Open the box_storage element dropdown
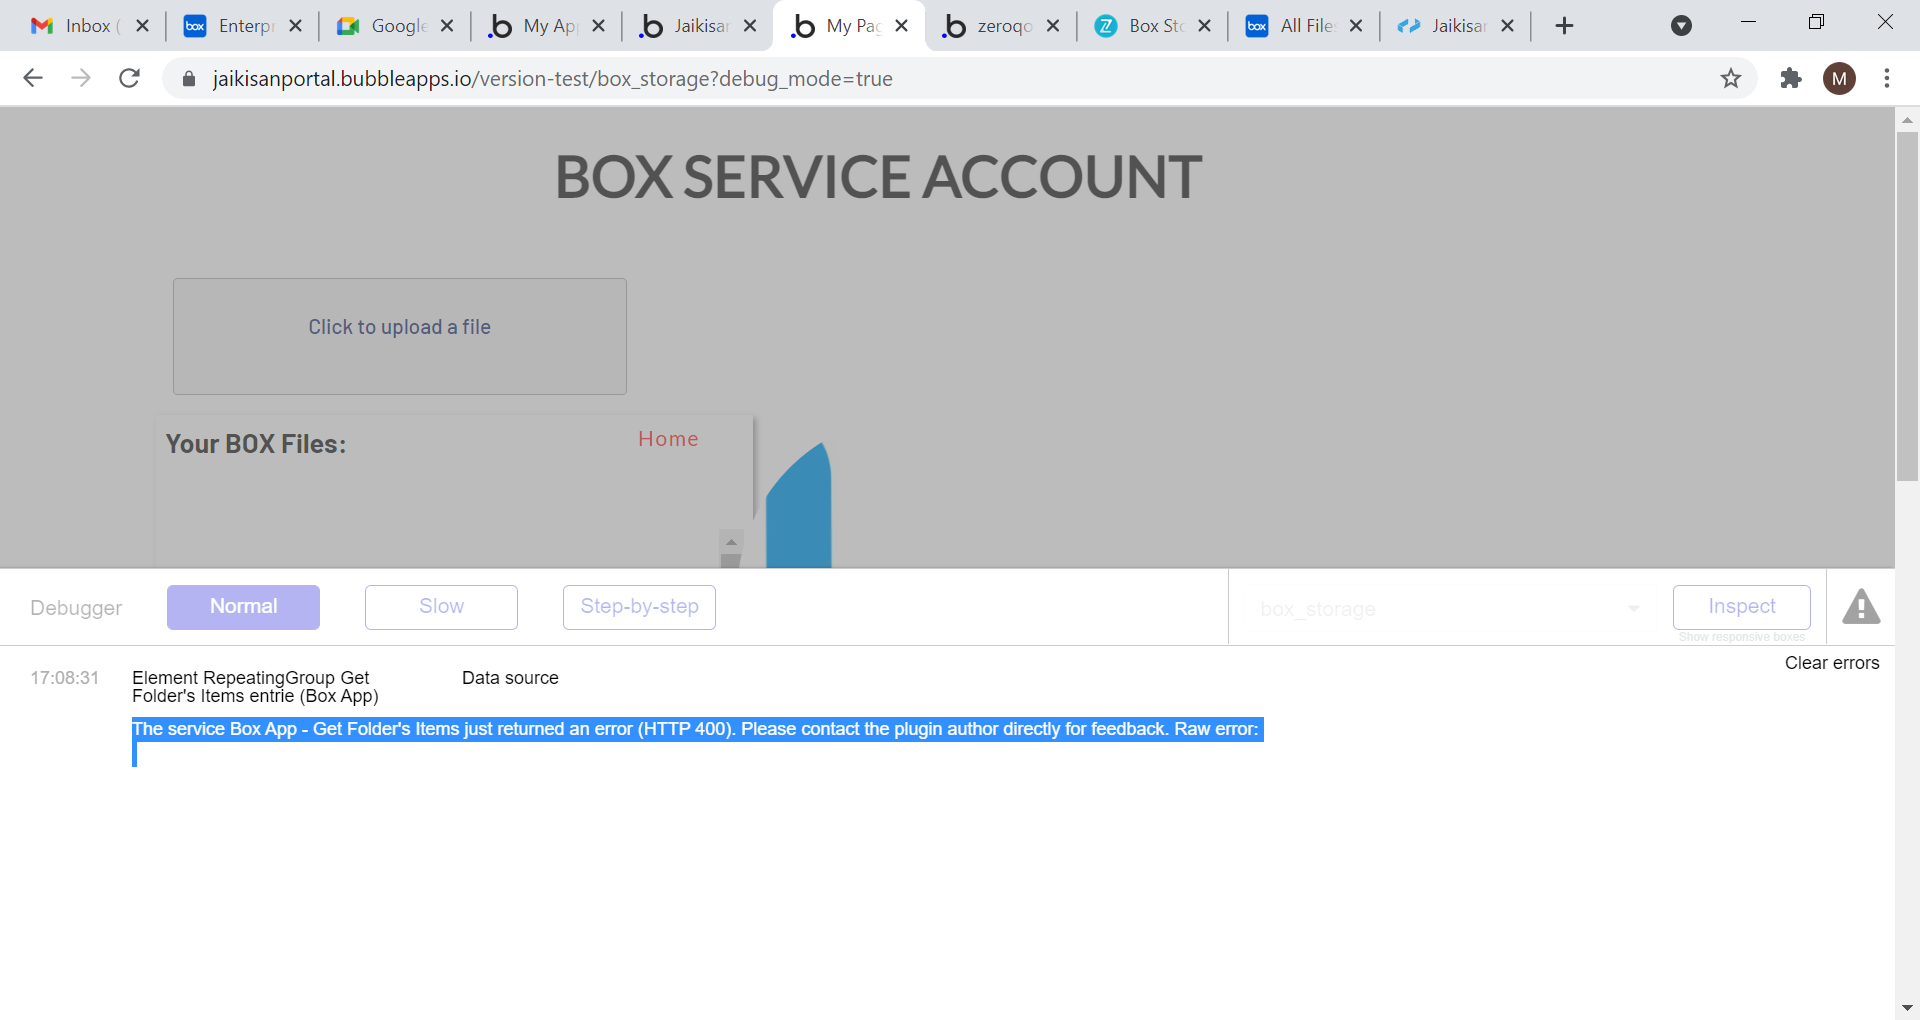Image resolution: width=1920 pixels, height=1020 pixels. [1449, 609]
